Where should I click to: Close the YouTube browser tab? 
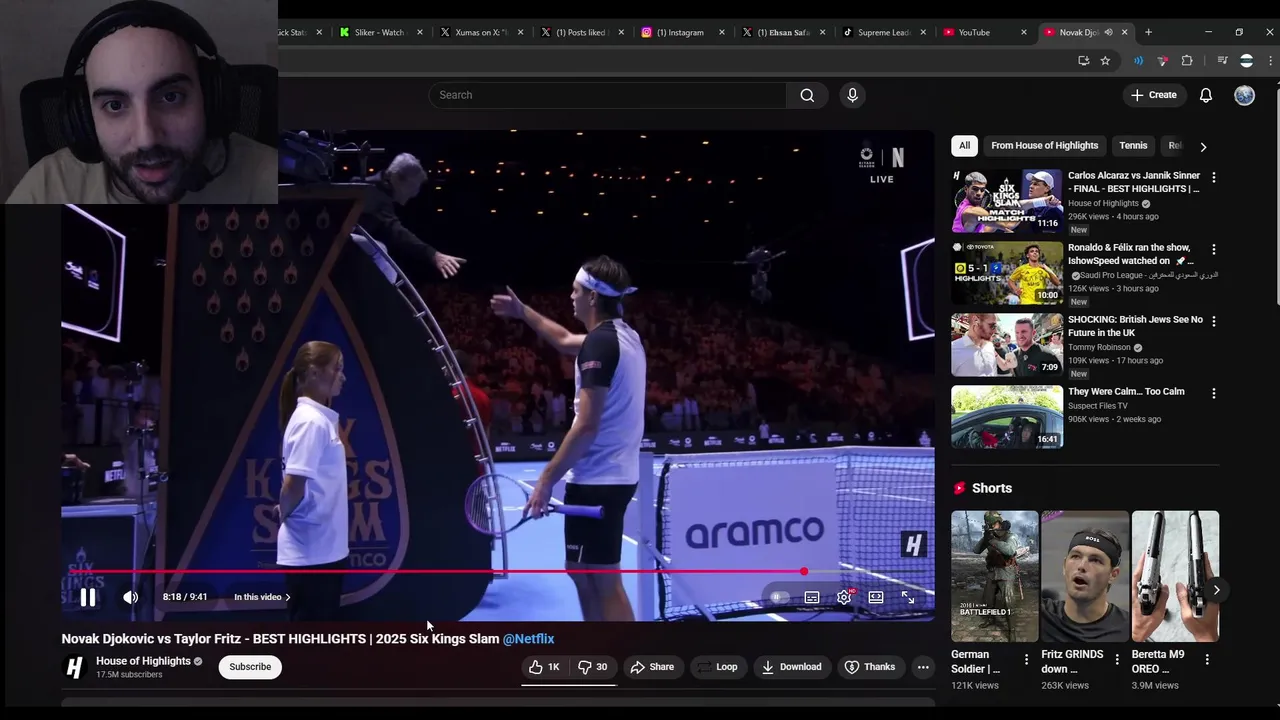1024,32
